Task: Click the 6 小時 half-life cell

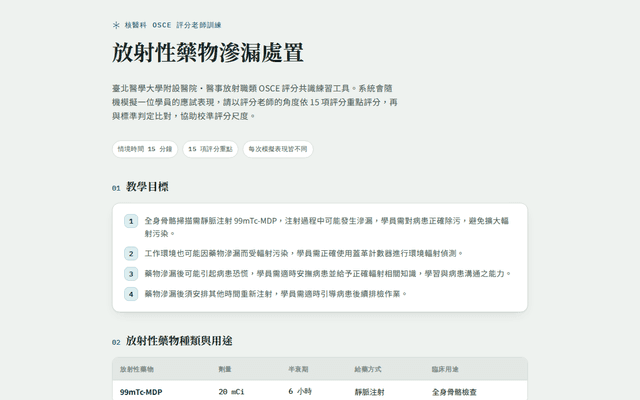Action: pos(300,391)
